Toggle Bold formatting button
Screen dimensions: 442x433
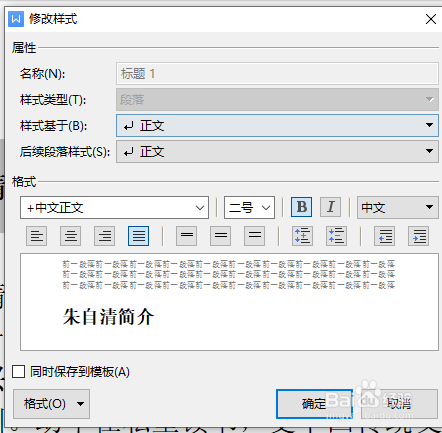pos(301,207)
